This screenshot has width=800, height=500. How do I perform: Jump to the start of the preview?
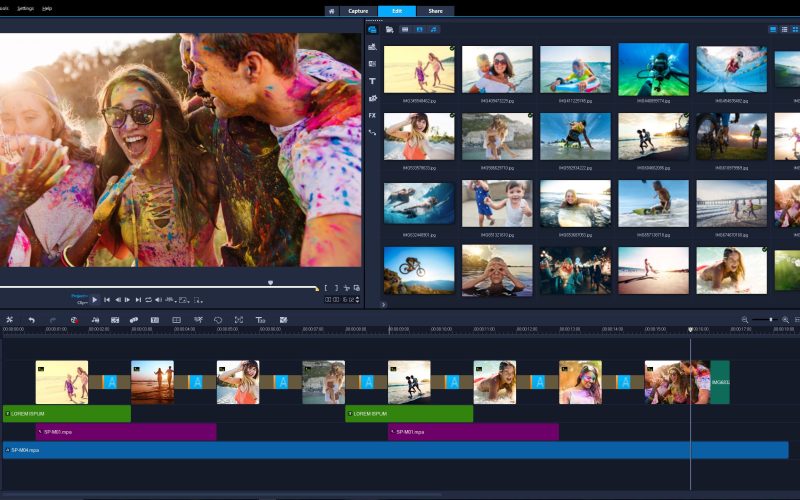point(107,299)
